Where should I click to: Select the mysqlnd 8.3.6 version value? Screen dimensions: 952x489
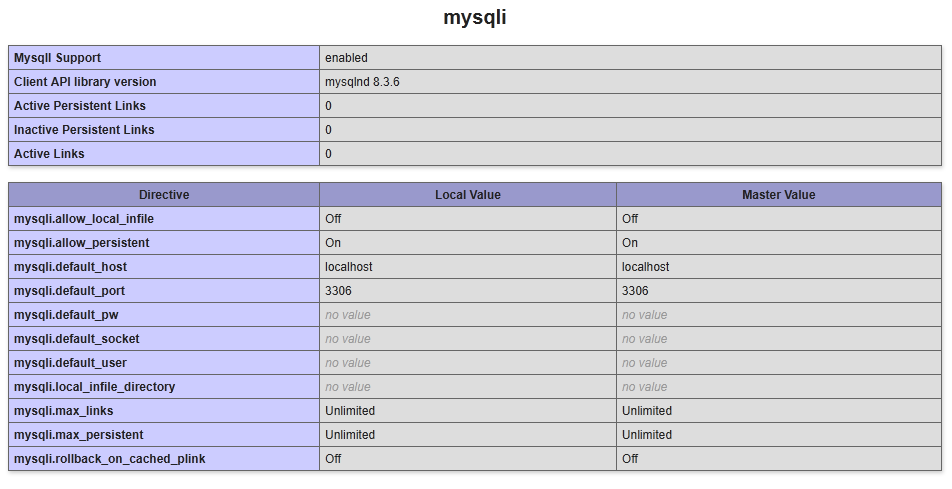pos(362,82)
